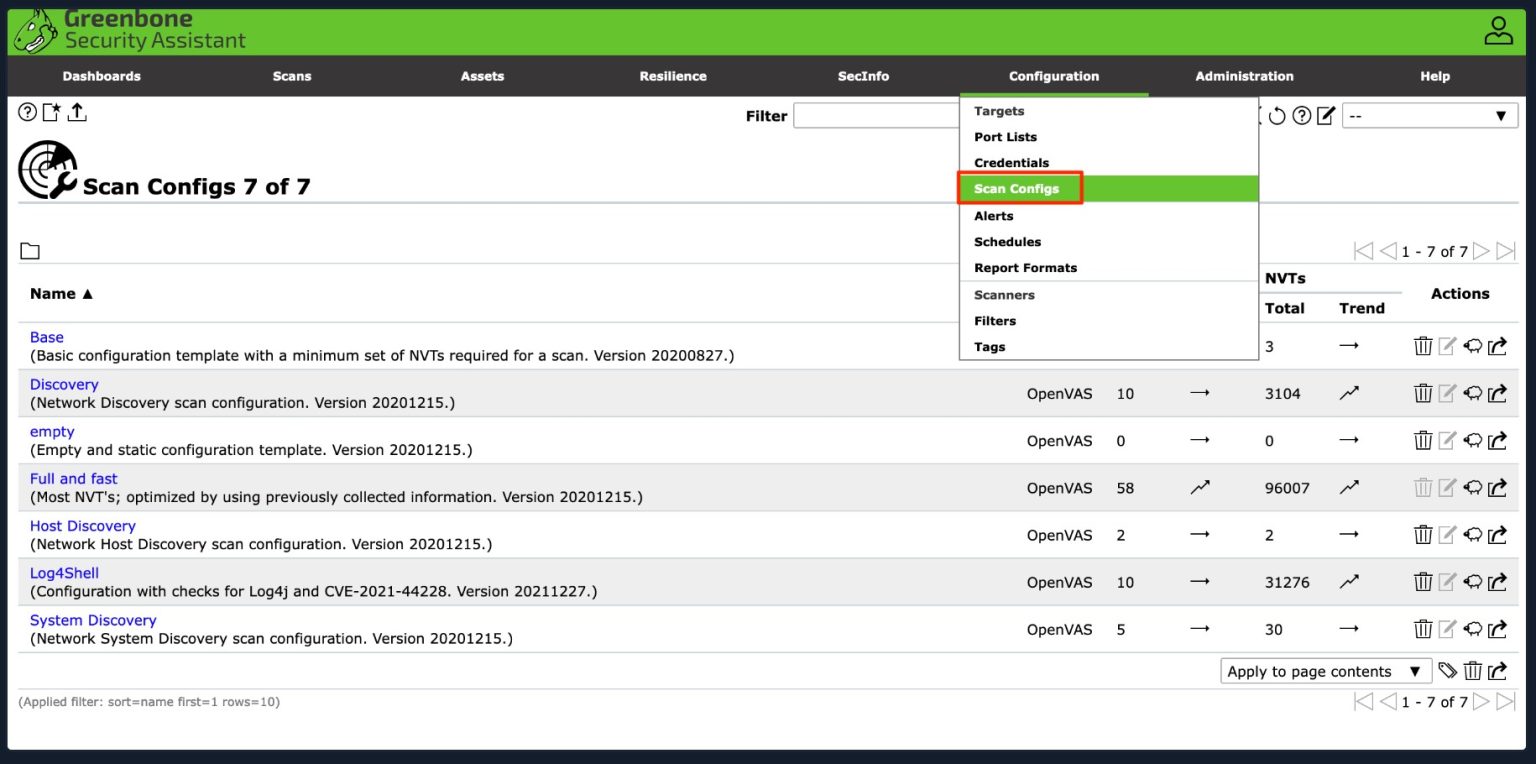The width and height of the screenshot is (1536, 764).
Task: Open the System Discovery config link
Action: (x=93, y=620)
